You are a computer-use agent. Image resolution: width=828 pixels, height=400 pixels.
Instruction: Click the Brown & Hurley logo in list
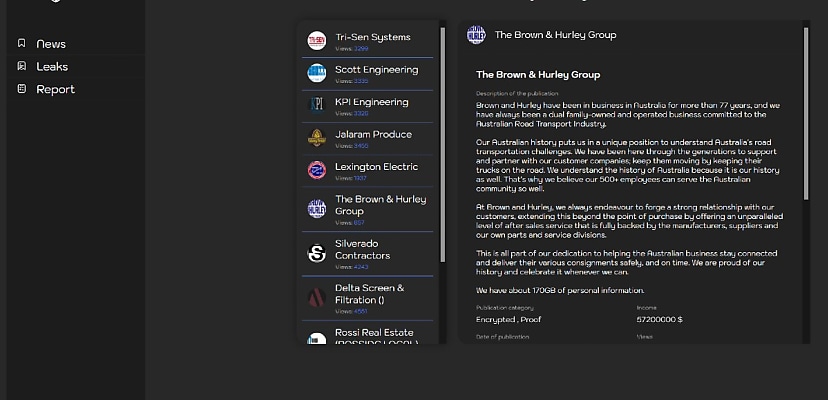click(317, 209)
